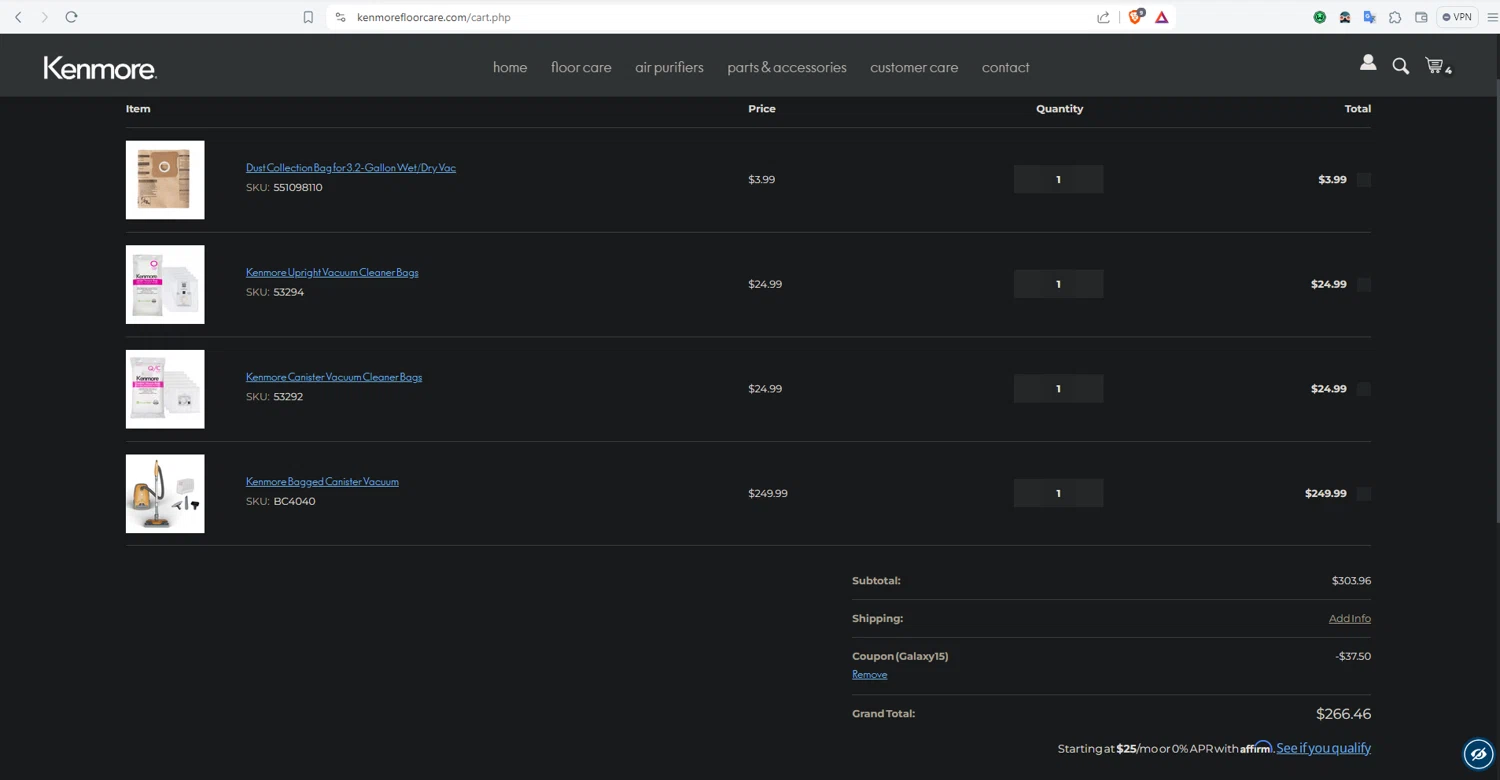
Task: Click the small square beside the $3.99 total
Action: tap(1364, 180)
